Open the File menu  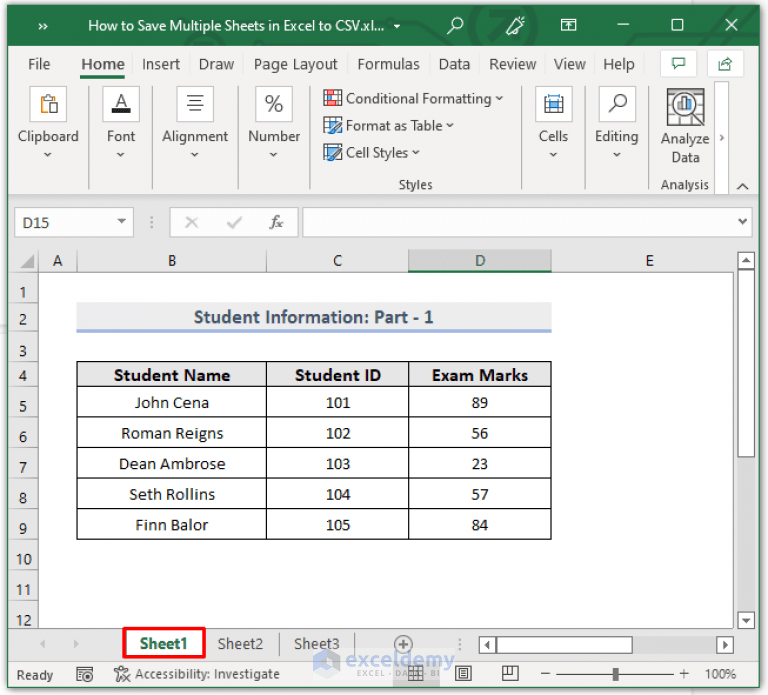(39, 64)
